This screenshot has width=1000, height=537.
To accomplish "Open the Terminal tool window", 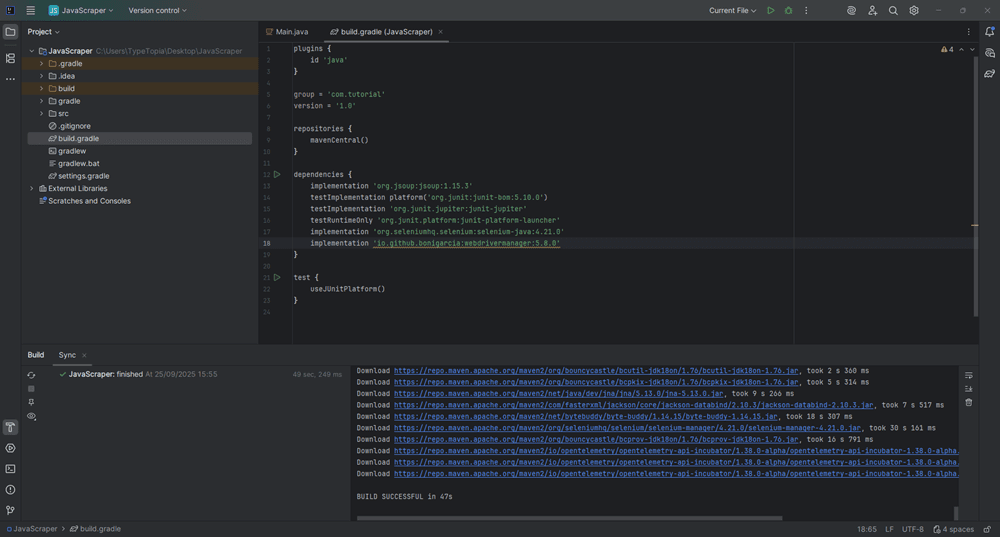I will 10,468.
